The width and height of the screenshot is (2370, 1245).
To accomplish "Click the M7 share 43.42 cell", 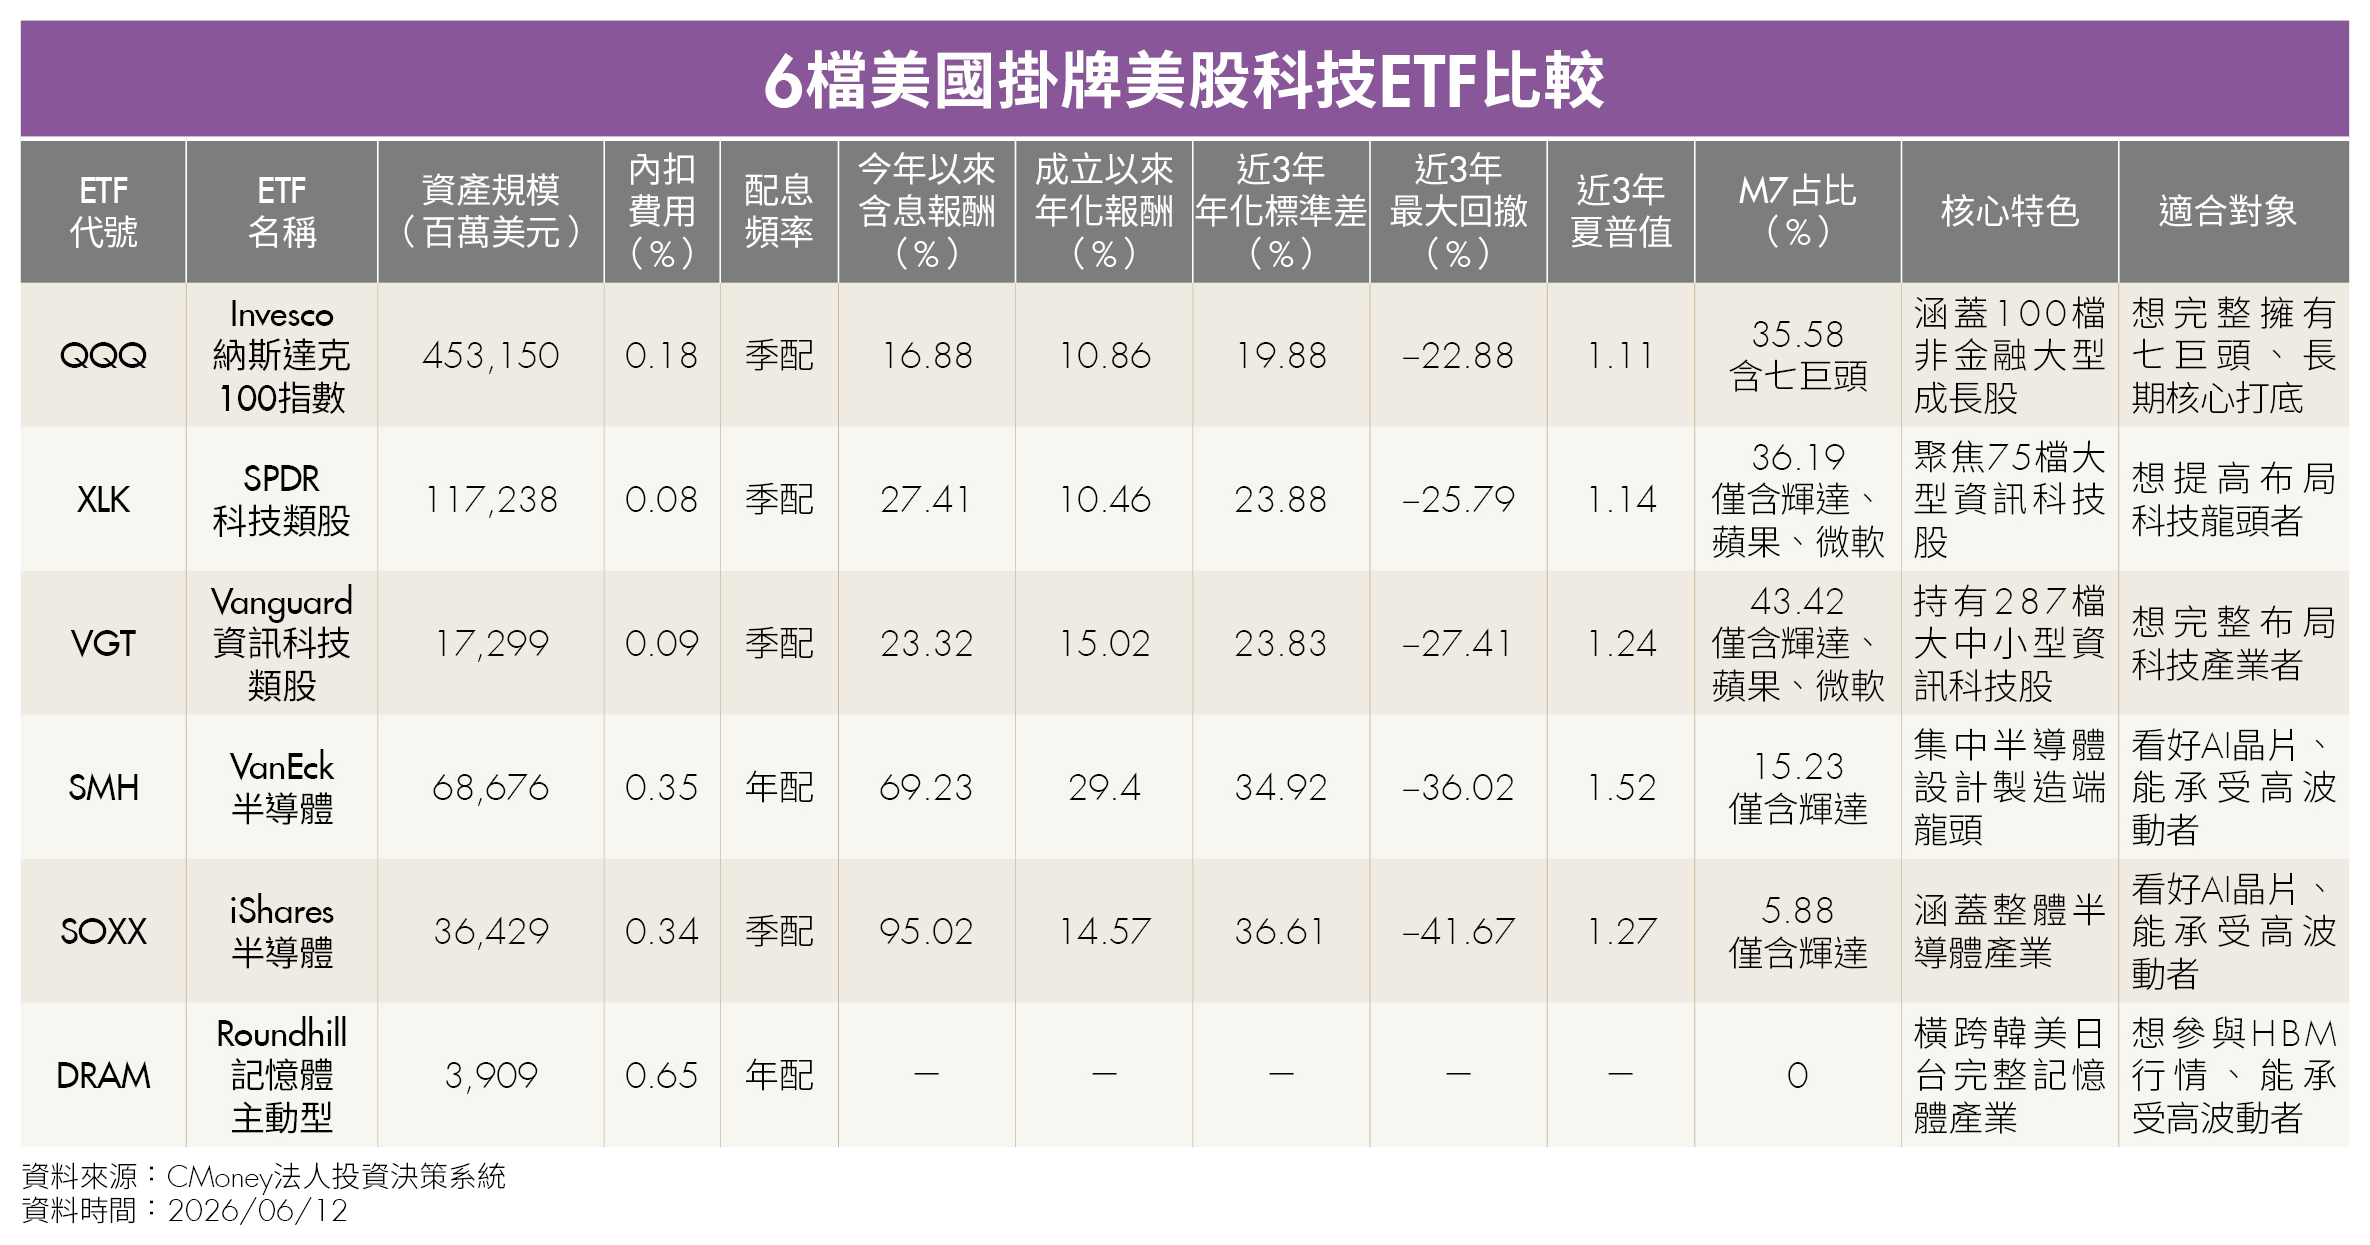I will (1797, 643).
